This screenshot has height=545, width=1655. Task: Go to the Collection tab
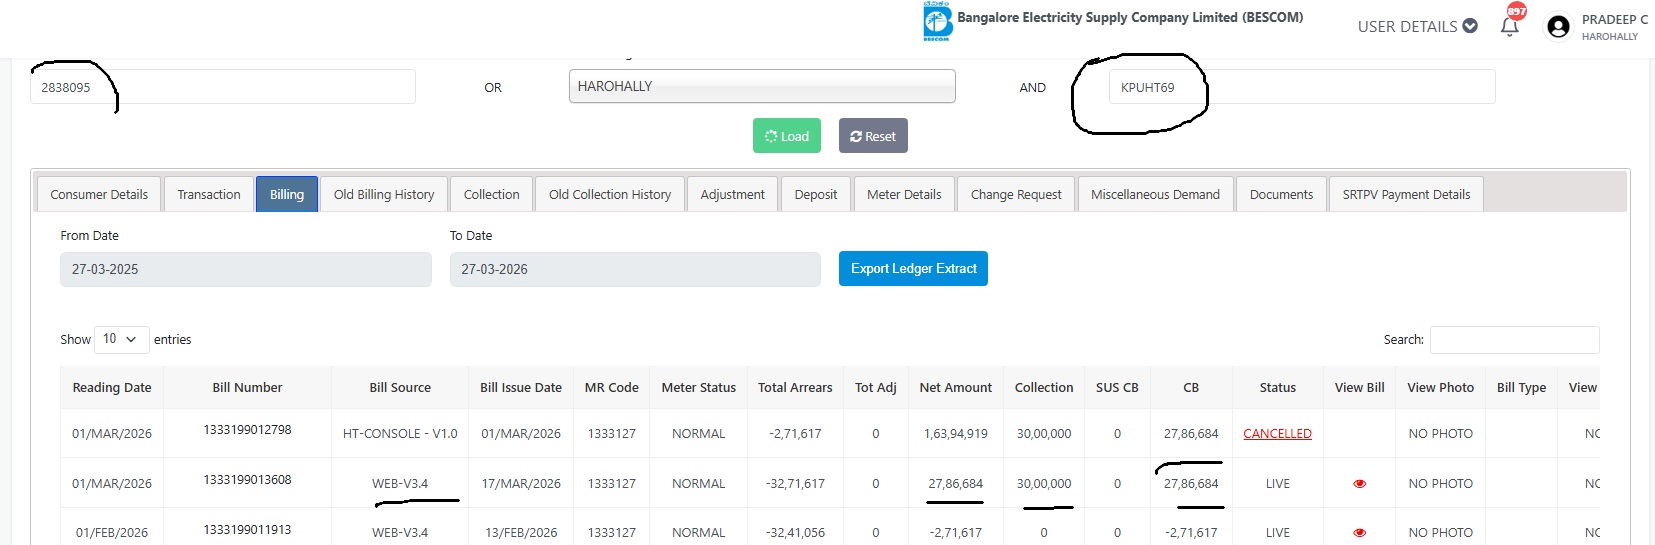491,195
